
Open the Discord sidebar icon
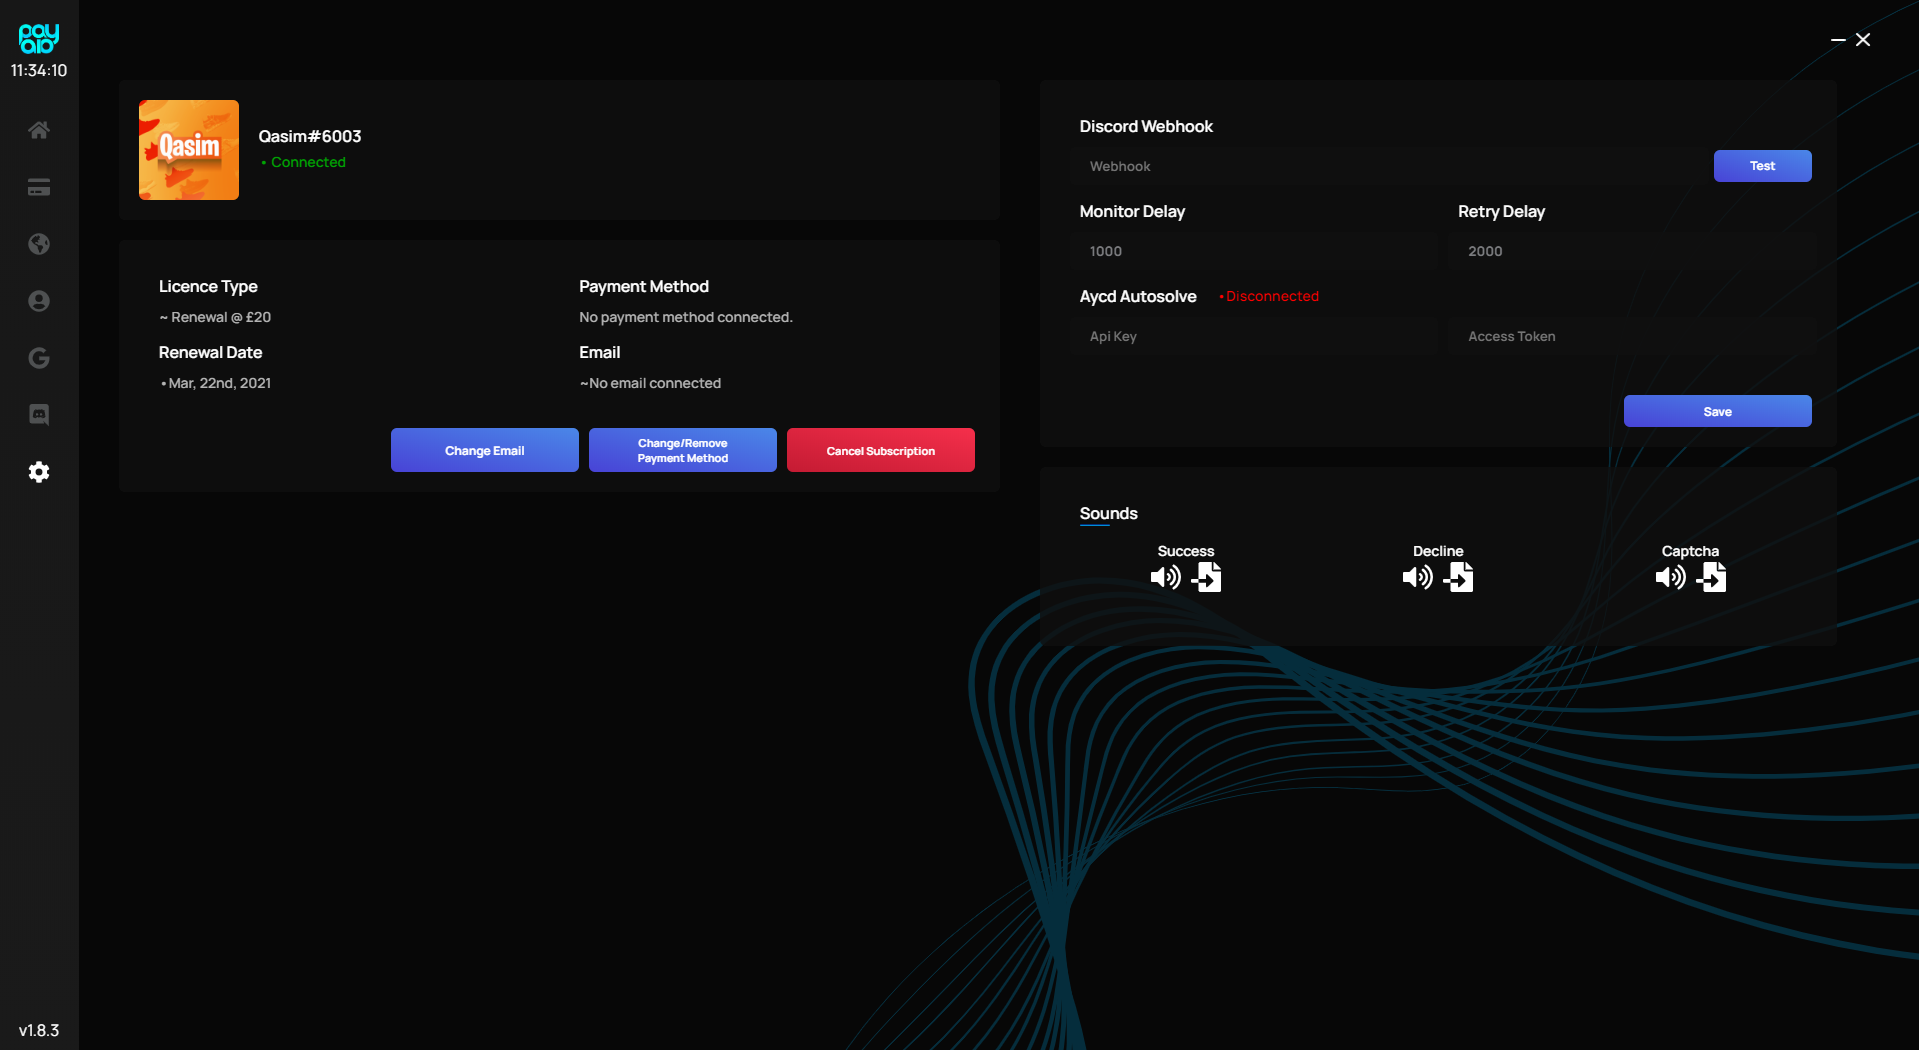[x=39, y=415]
